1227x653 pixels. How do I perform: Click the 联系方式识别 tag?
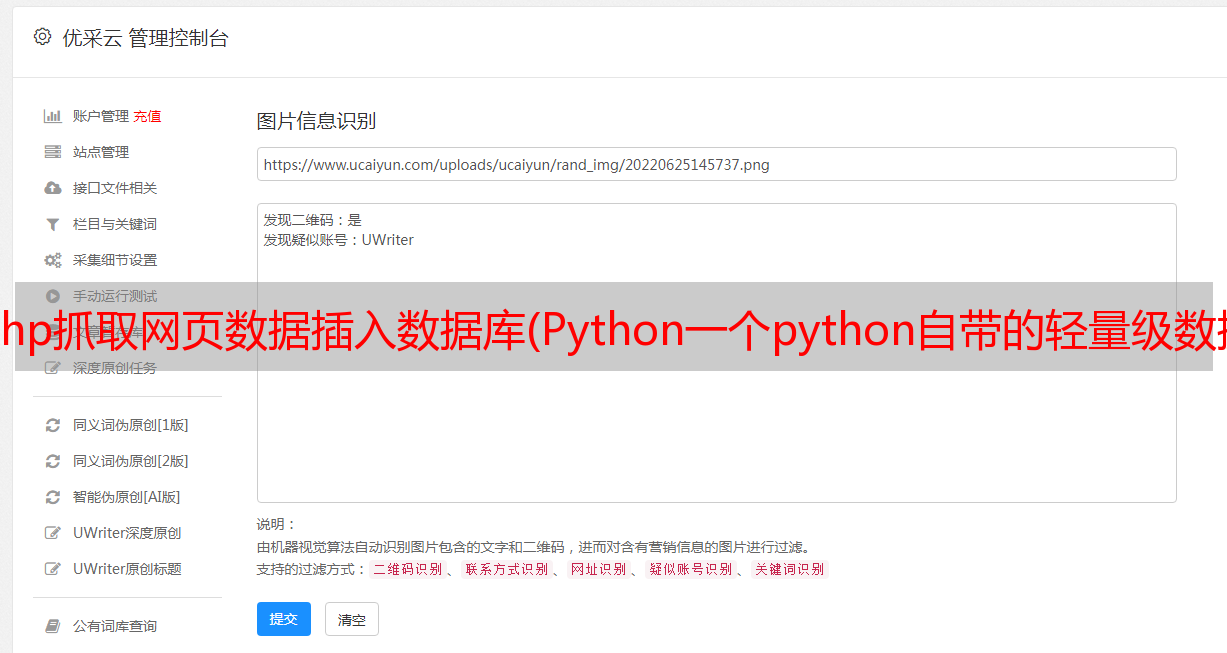(506, 569)
